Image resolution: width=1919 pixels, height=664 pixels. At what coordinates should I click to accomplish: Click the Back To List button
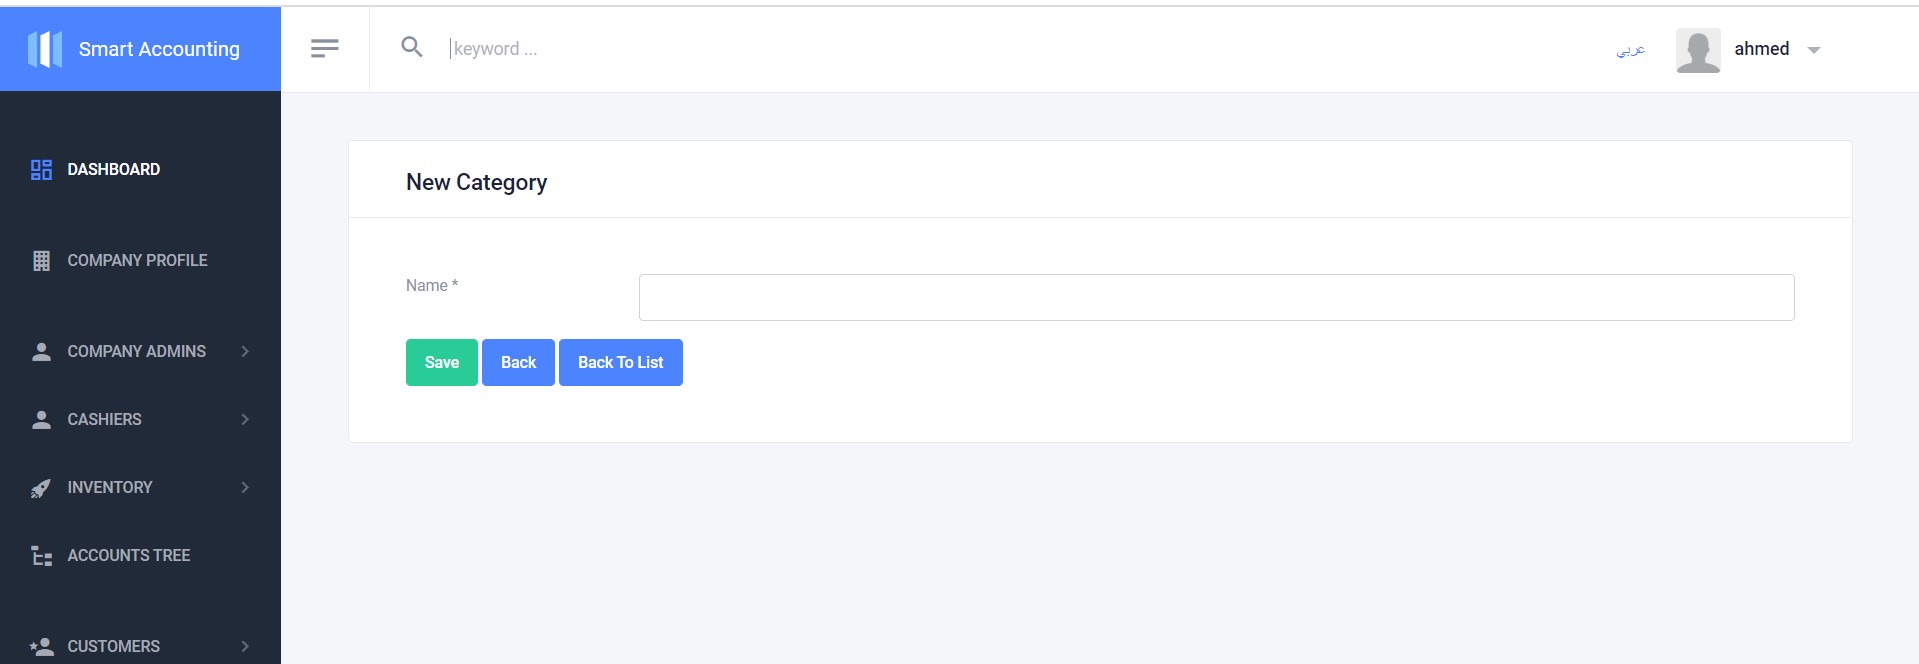620,362
